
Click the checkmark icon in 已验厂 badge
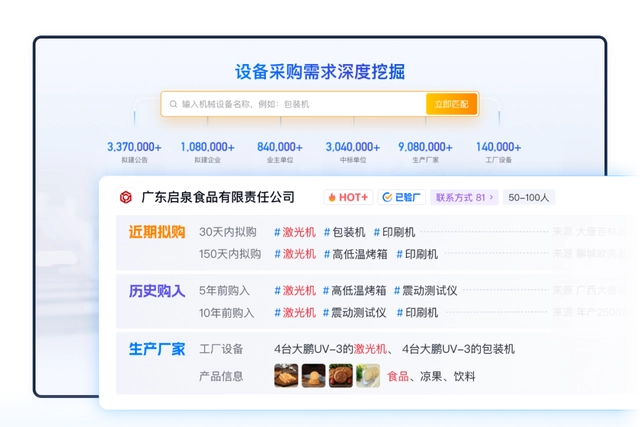pyautogui.click(x=387, y=197)
